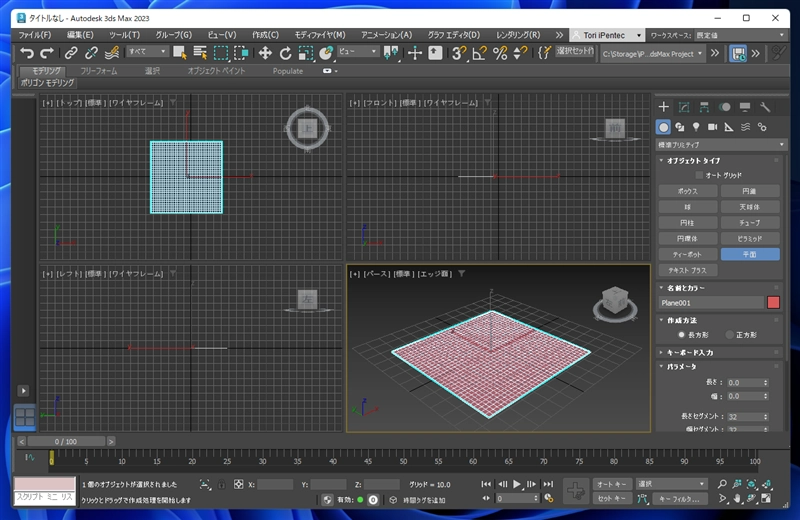The image size is (800, 520).
Task: Toggle the オート キー button
Action: pos(612,484)
